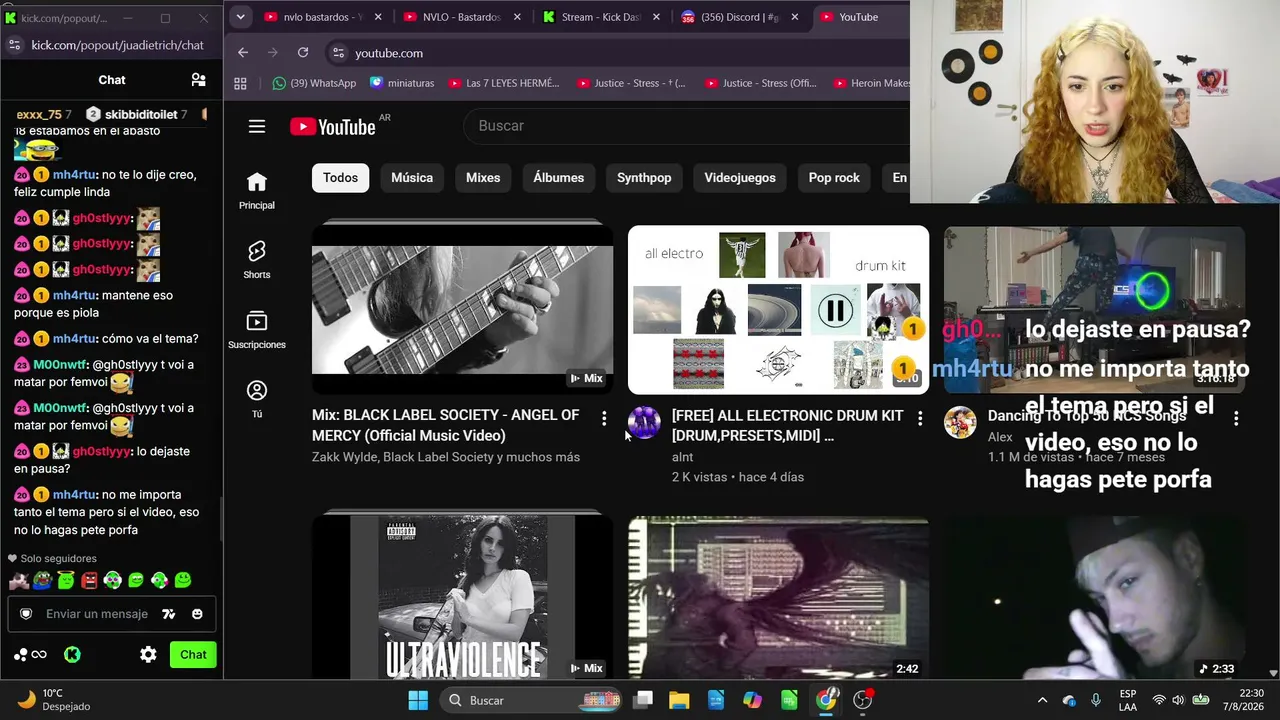Screen dimensions: 1280x720
Task: Open Principal in the YouTube sidebar
Action: coord(257,190)
